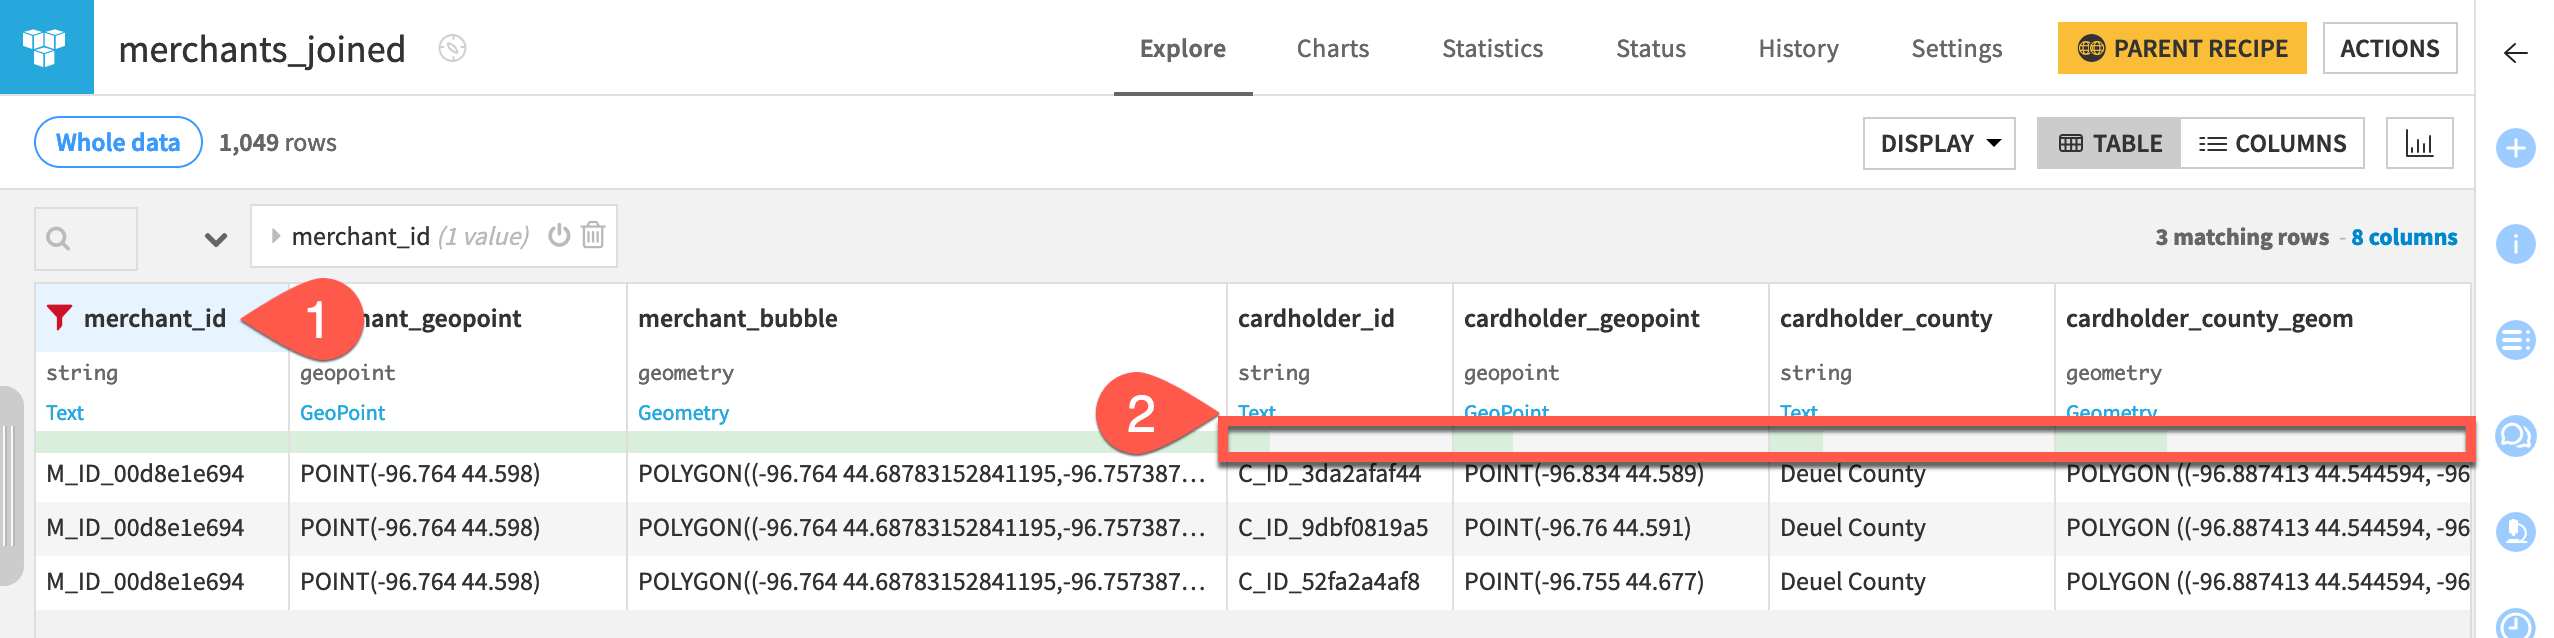This screenshot has height=638, width=2554.
Task: Open the info icon in right sidebar
Action: (2515, 243)
